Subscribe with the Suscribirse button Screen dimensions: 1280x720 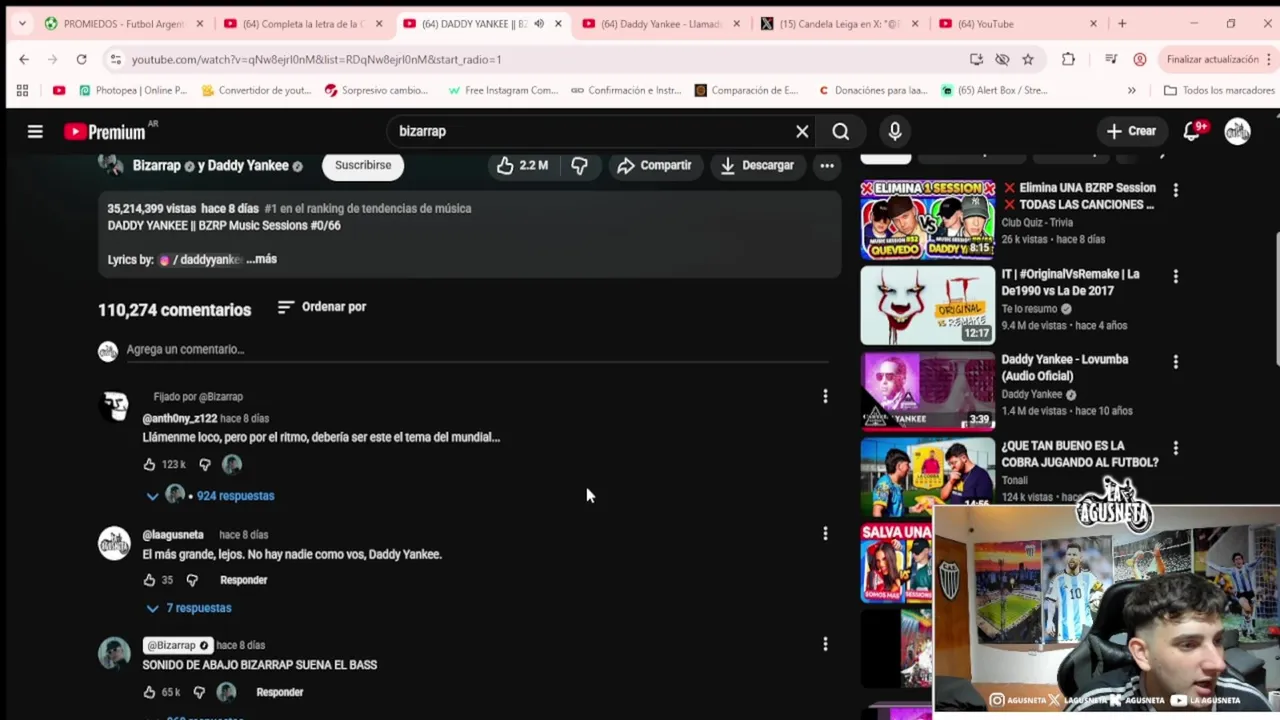[x=363, y=165]
